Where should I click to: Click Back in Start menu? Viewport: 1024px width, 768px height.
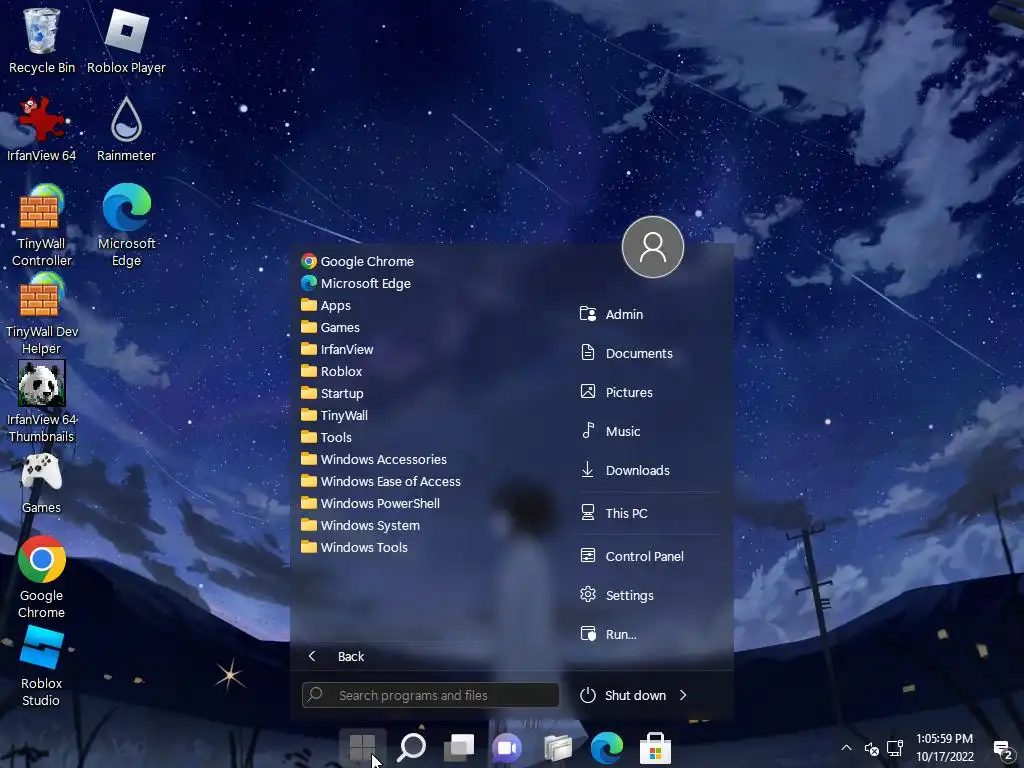(336, 656)
